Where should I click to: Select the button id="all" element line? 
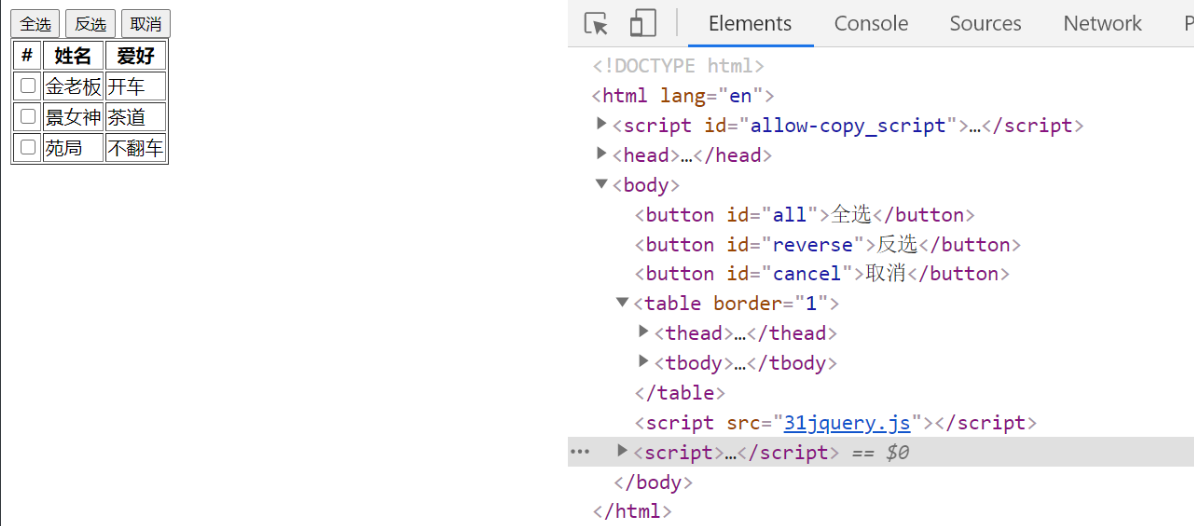pos(805,215)
